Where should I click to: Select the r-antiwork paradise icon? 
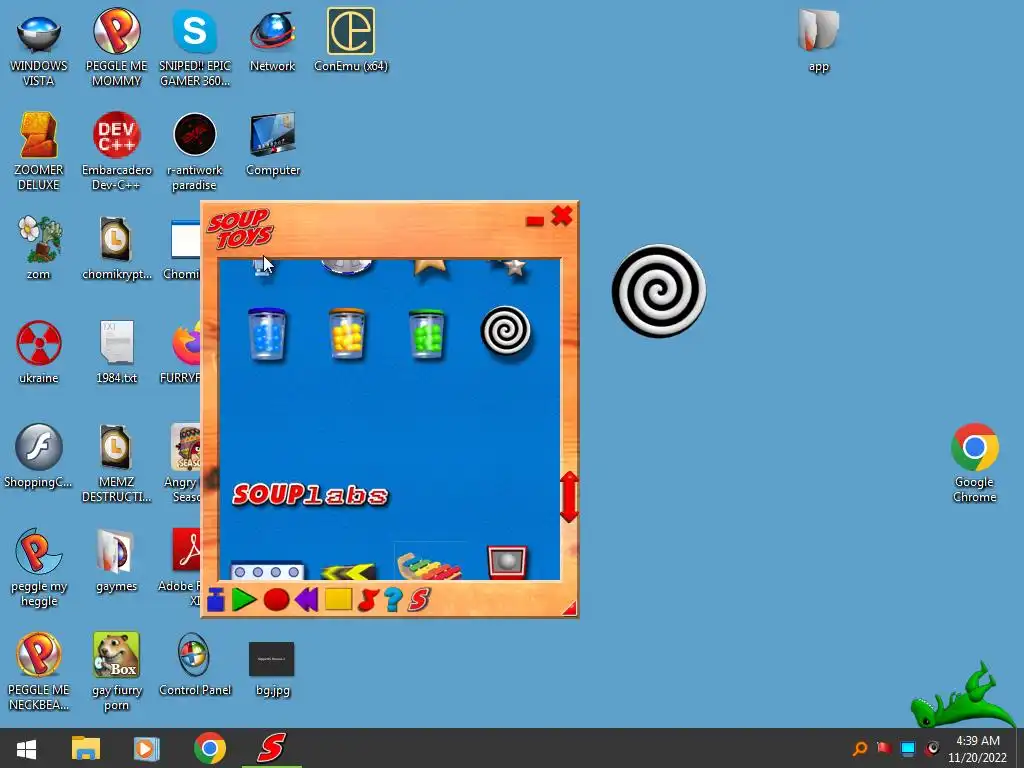pyautogui.click(x=195, y=152)
